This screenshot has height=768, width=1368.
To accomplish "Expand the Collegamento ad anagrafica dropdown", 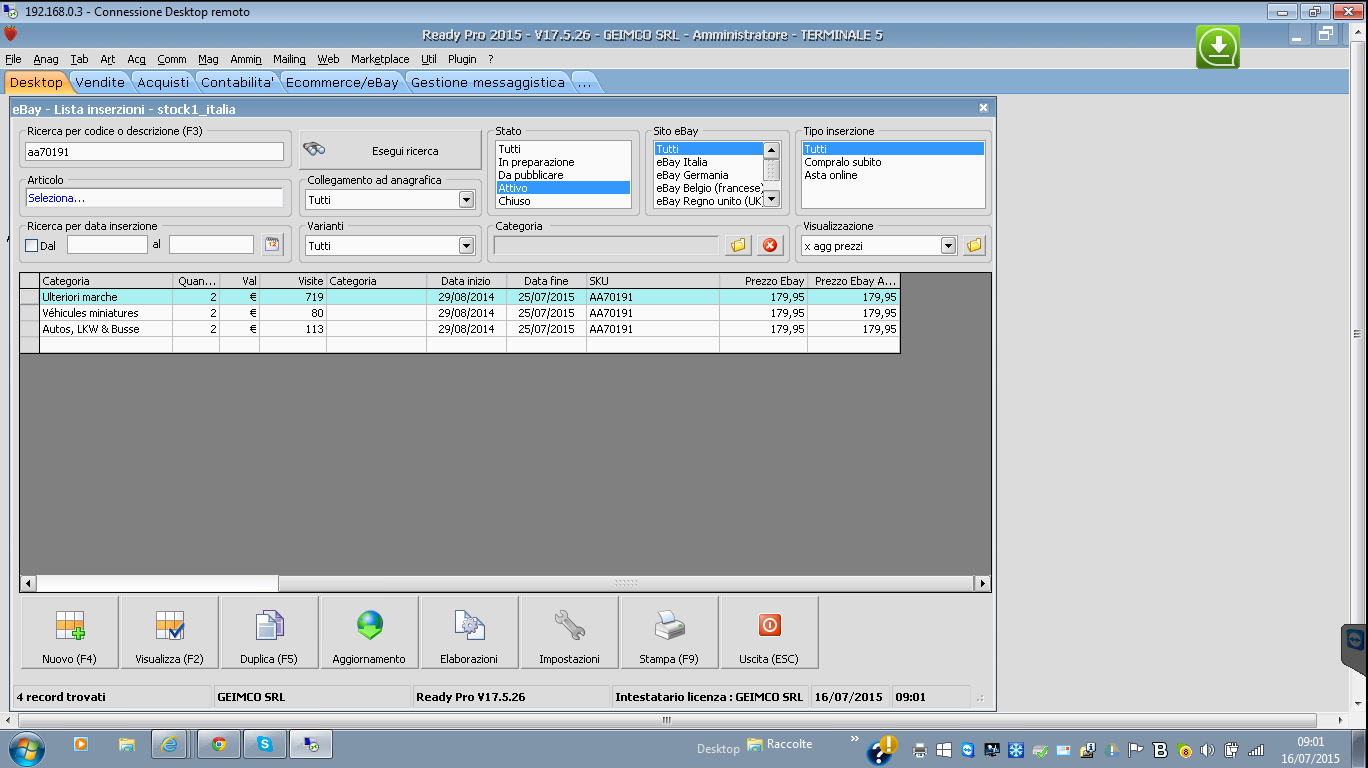I will [x=466, y=200].
